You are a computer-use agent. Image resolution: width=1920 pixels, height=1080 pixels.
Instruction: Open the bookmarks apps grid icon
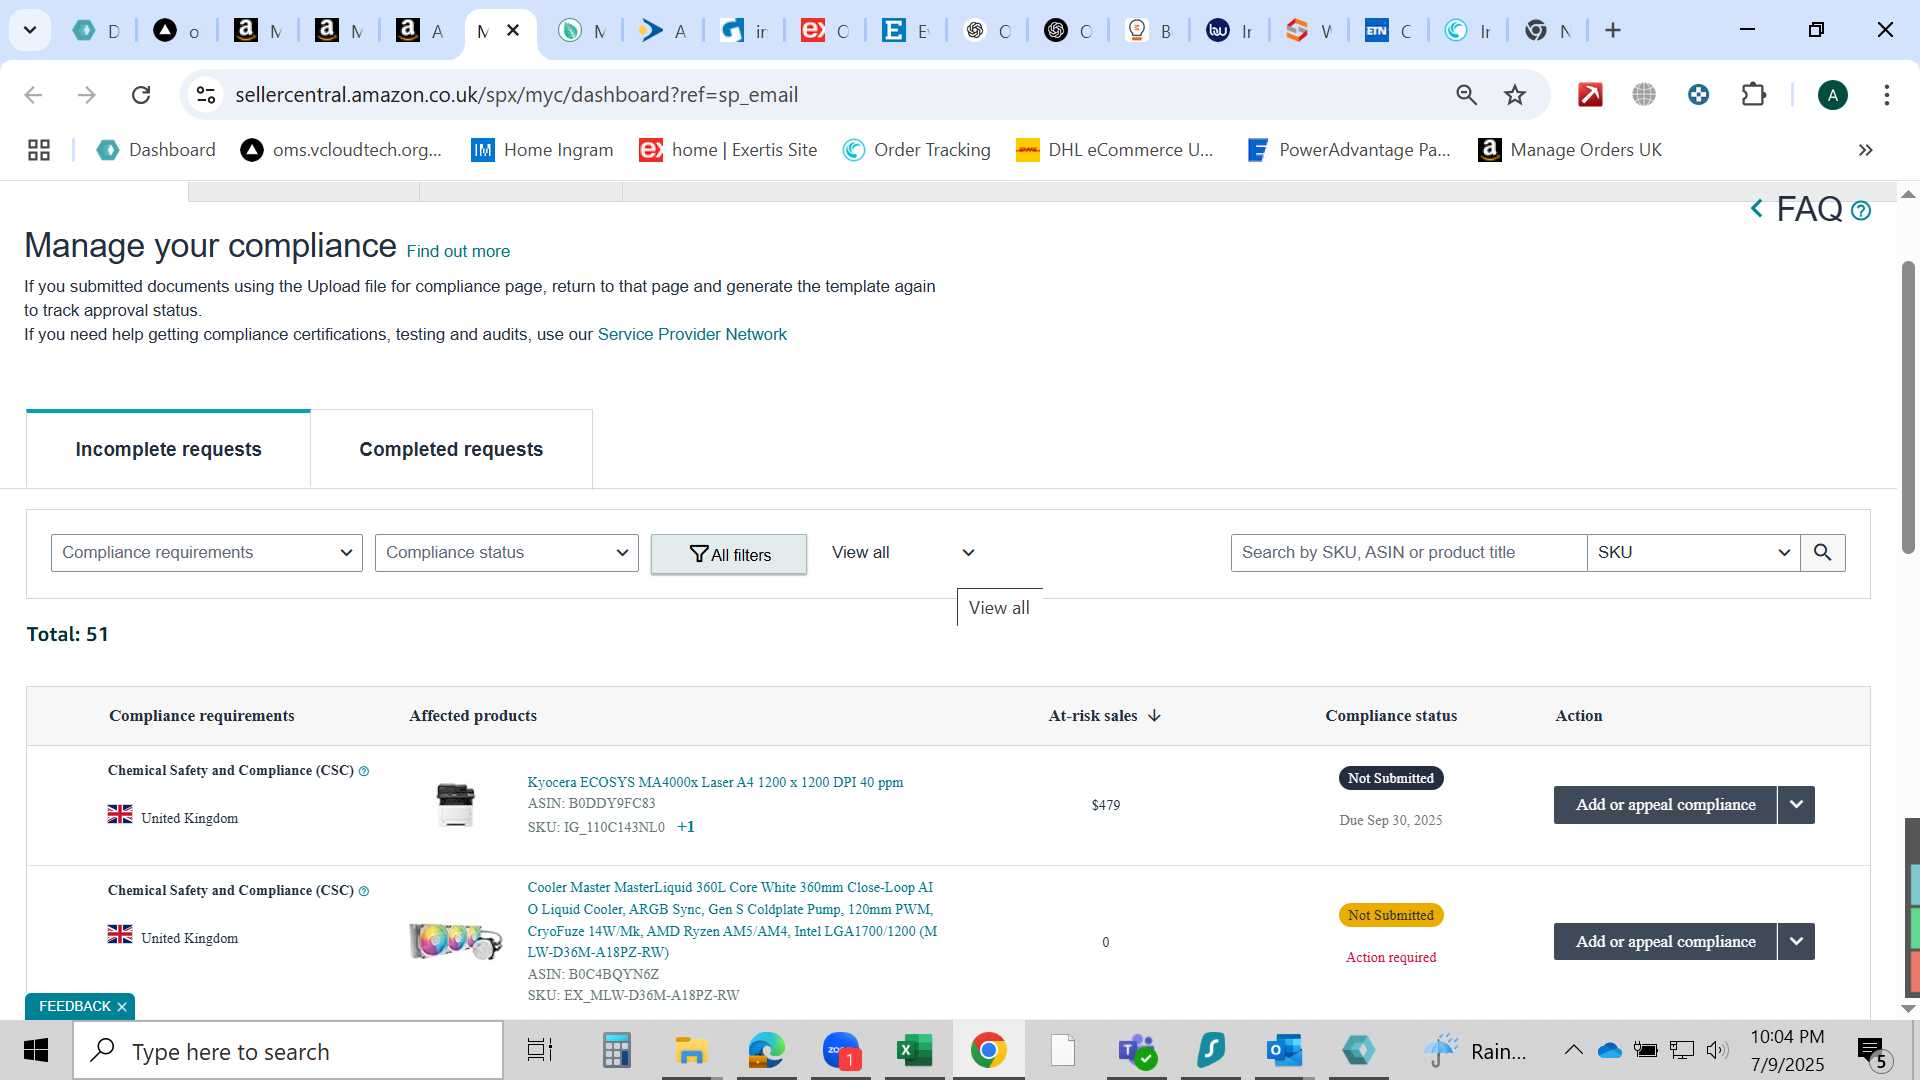click(39, 150)
